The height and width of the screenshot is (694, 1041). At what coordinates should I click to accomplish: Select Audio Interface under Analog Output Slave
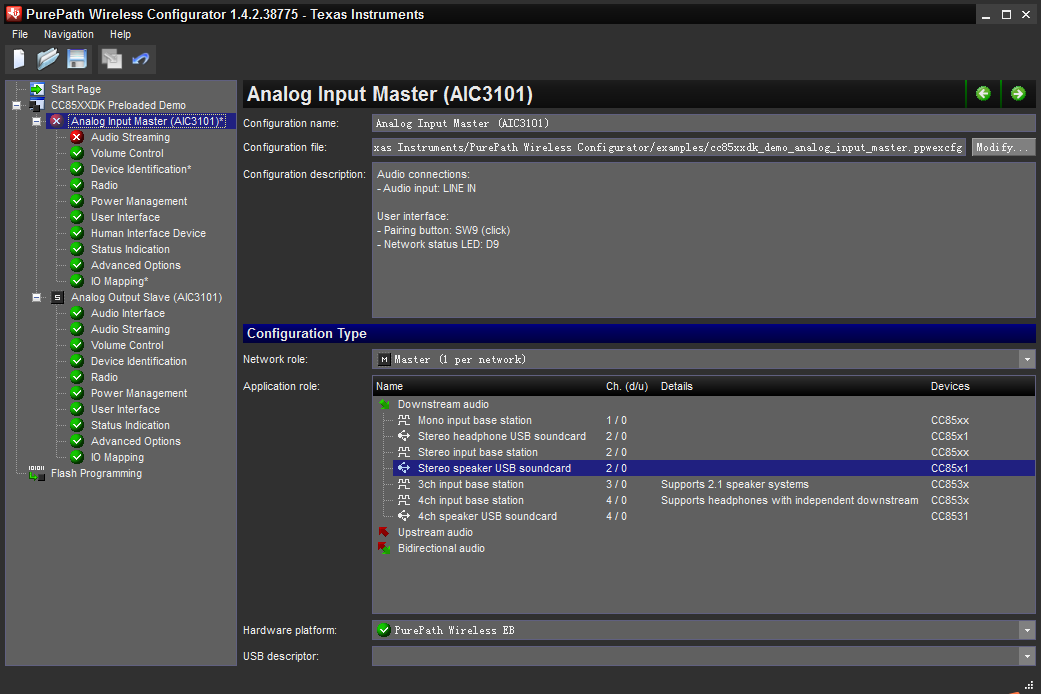[127, 313]
